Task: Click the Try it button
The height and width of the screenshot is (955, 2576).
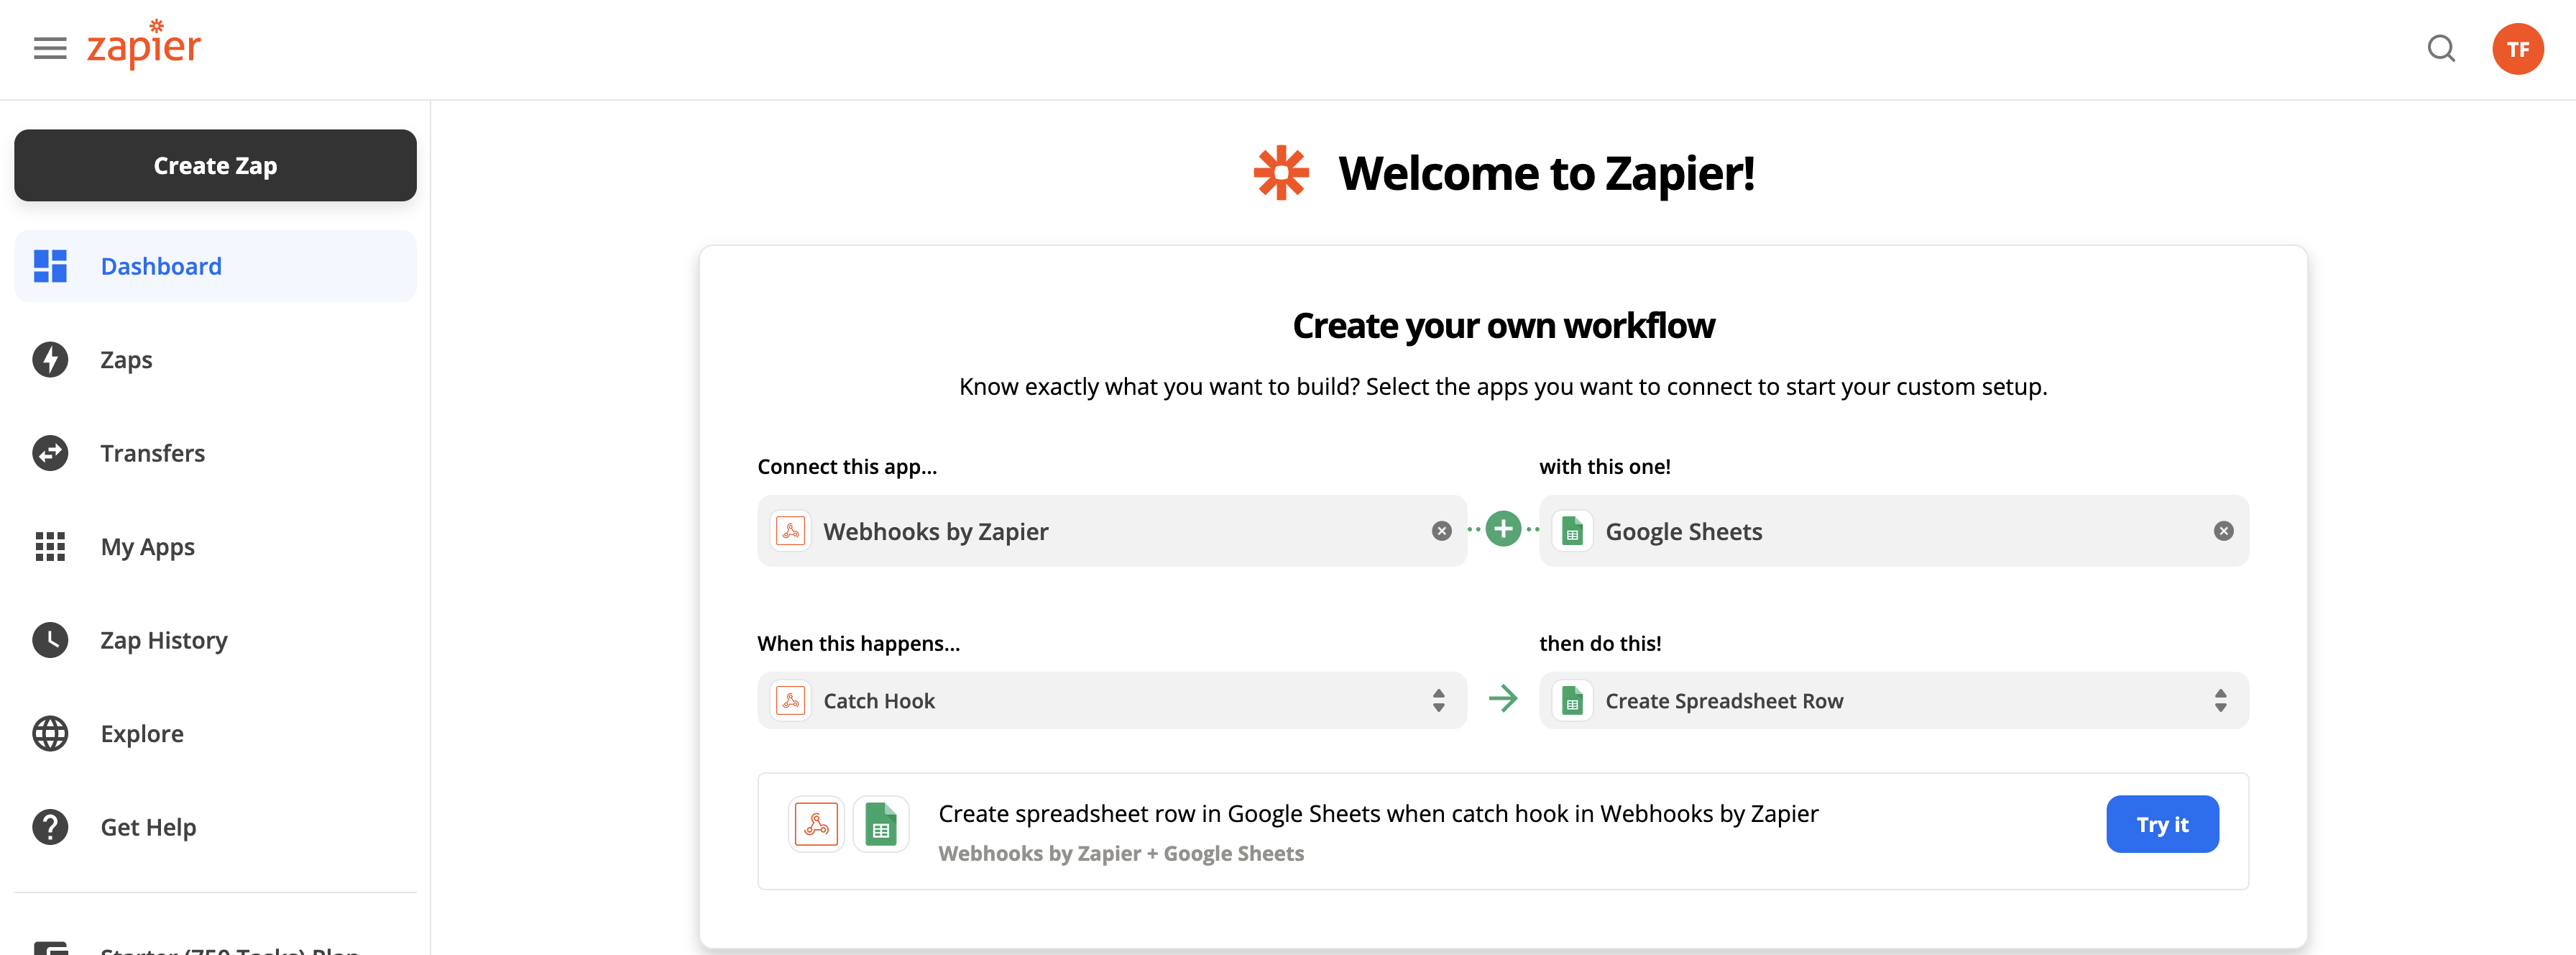Action: (2162, 824)
